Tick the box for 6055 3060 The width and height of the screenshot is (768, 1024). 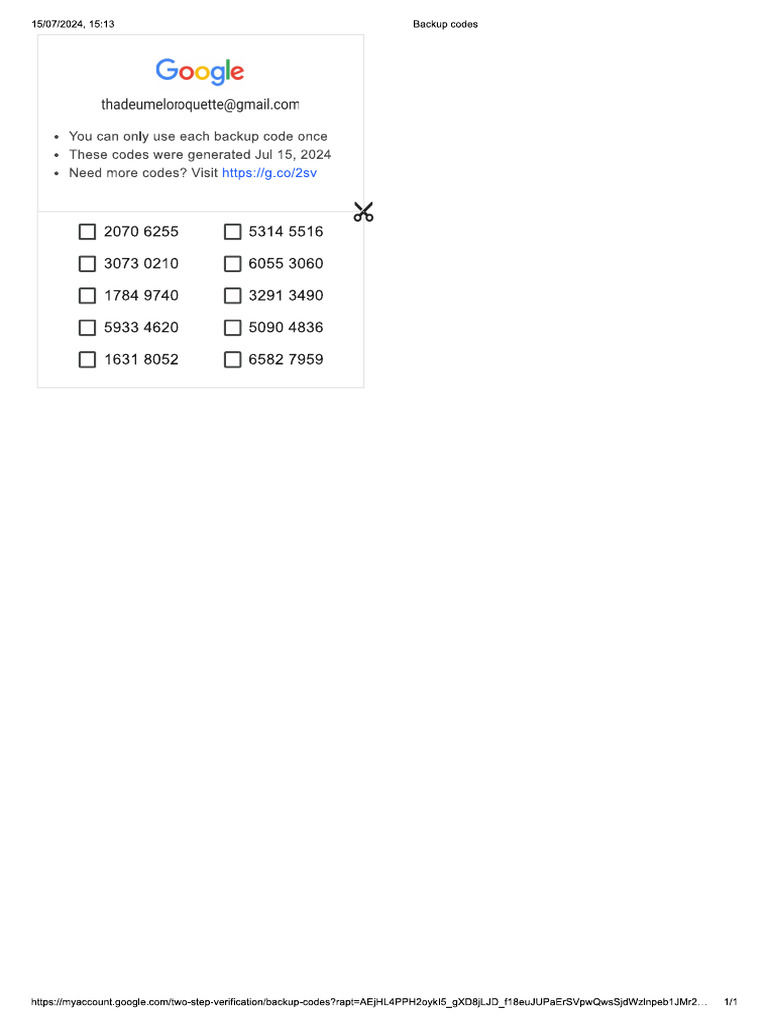pos(232,264)
